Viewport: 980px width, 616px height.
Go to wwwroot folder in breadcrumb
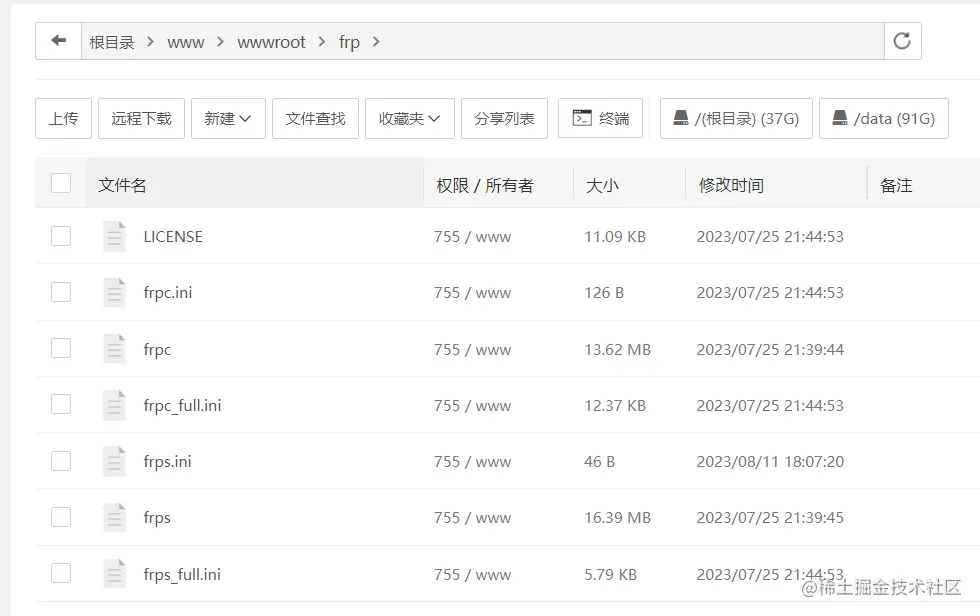271,42
